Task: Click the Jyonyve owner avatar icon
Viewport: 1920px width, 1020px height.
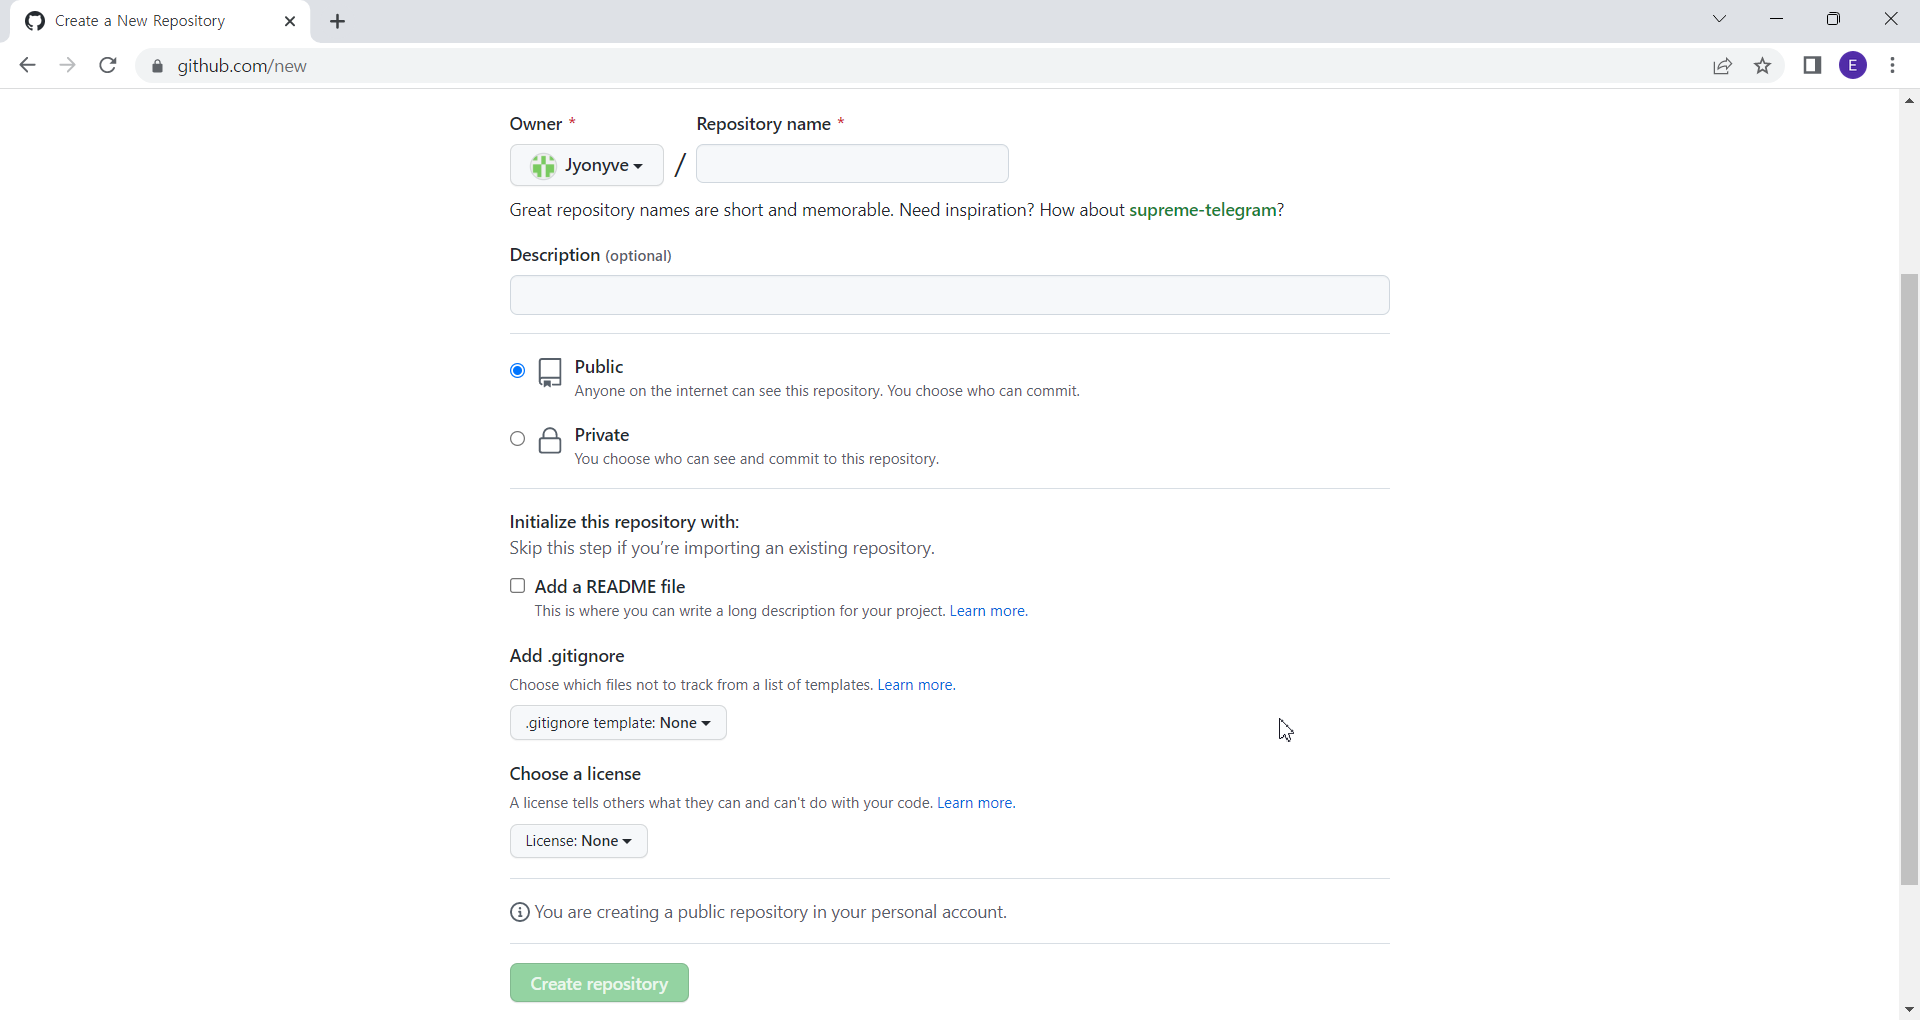Action: [x=543, y=166]
